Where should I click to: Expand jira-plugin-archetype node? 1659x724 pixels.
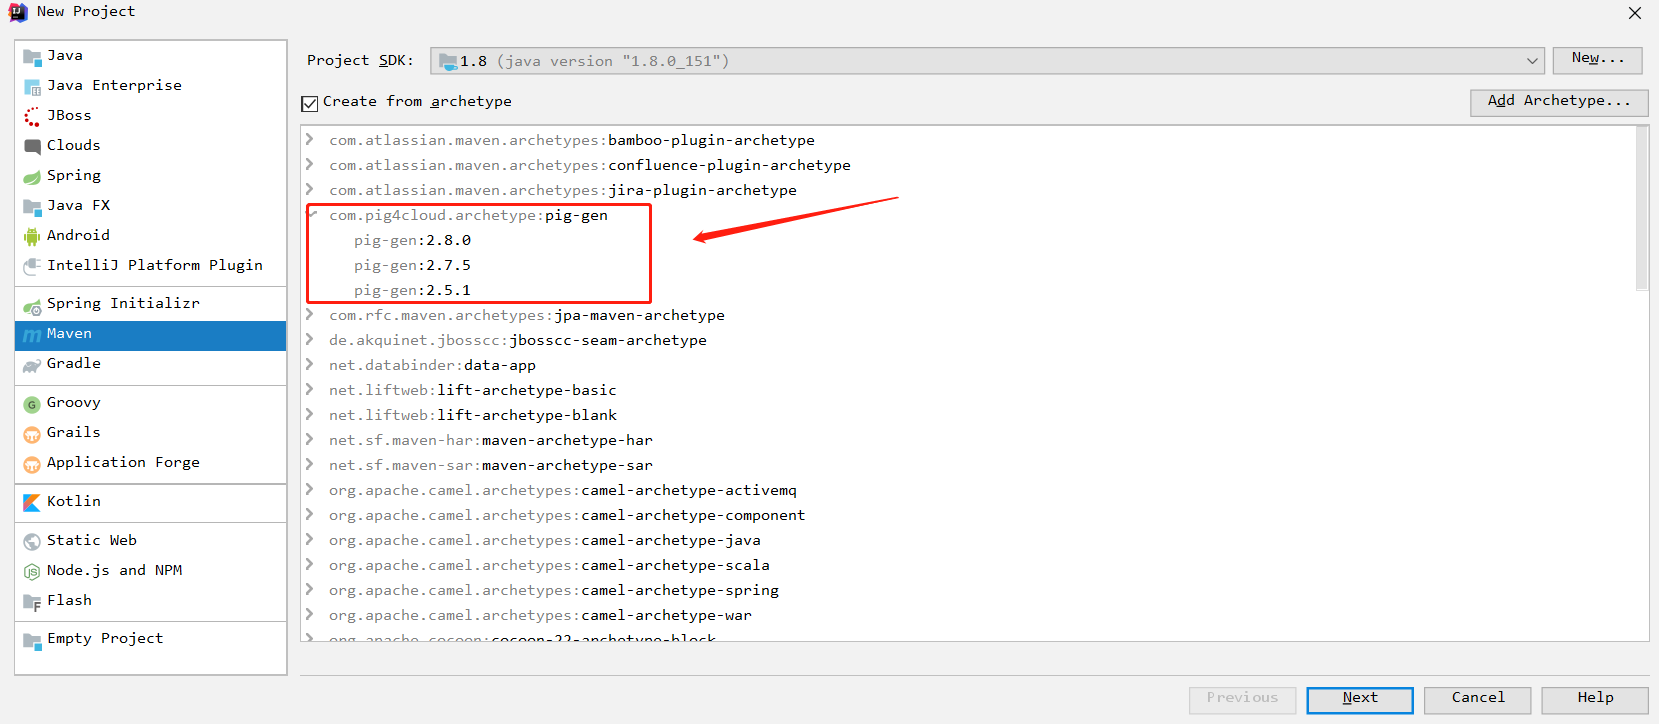pos(310,189)
